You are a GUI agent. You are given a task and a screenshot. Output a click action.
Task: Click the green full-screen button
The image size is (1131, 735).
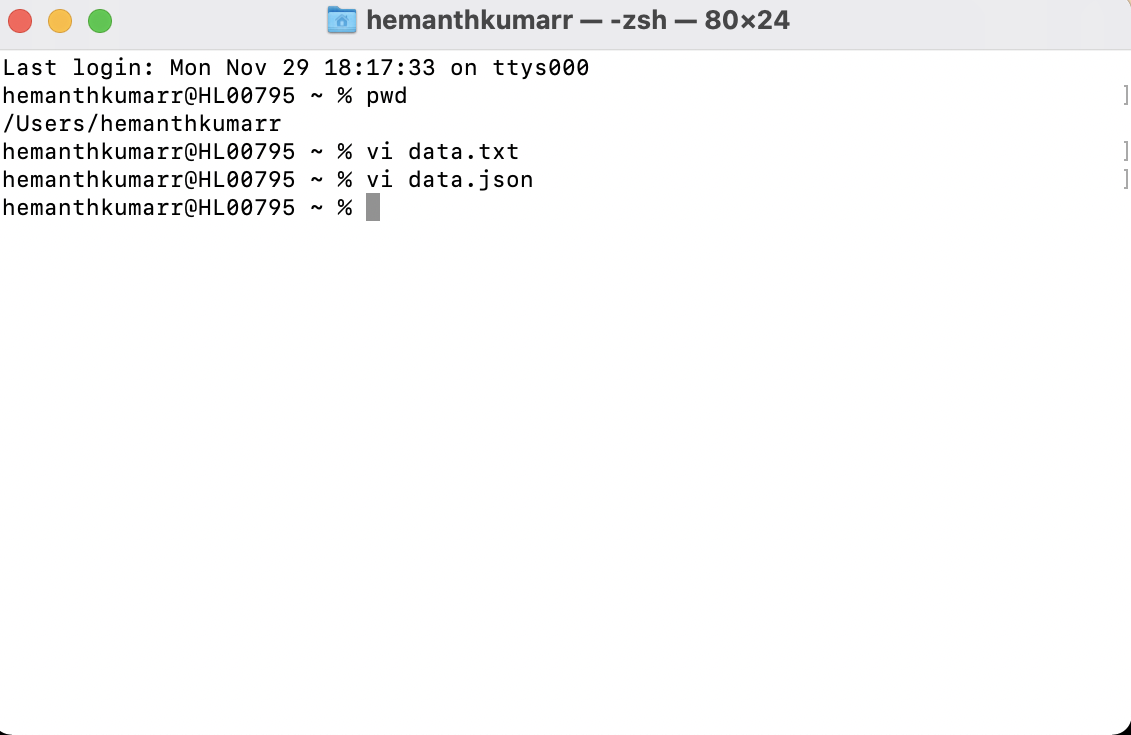[x=98, y=19]
